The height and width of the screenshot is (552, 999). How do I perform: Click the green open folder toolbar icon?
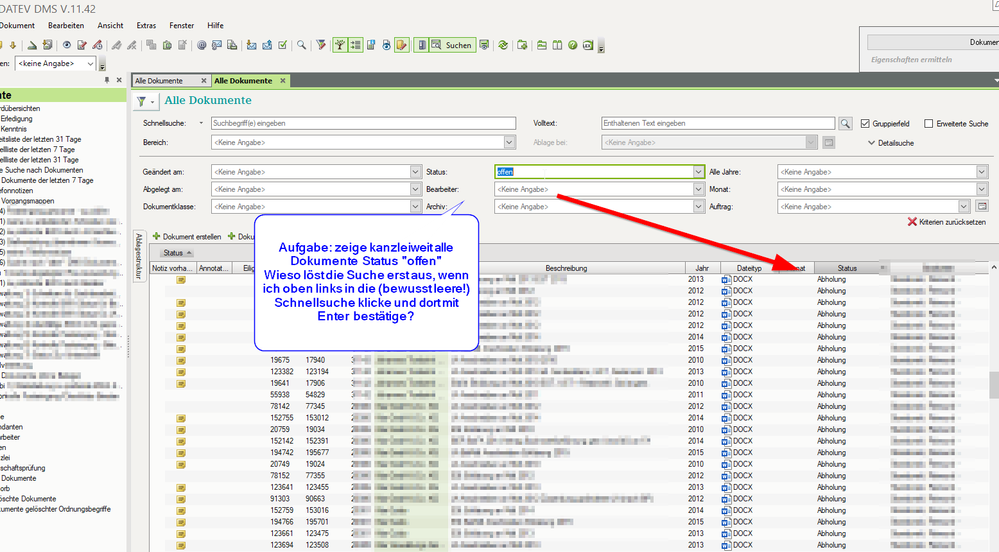pyautogui.click(x=542, y=45)
